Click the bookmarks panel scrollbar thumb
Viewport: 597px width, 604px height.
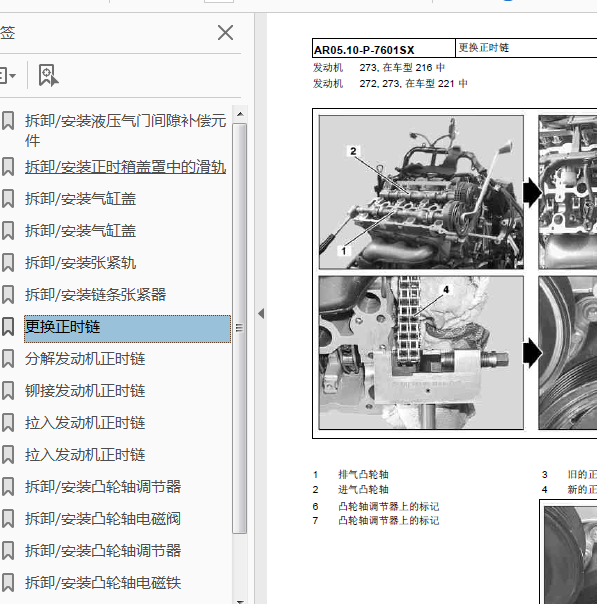click(x=240, y=328)
